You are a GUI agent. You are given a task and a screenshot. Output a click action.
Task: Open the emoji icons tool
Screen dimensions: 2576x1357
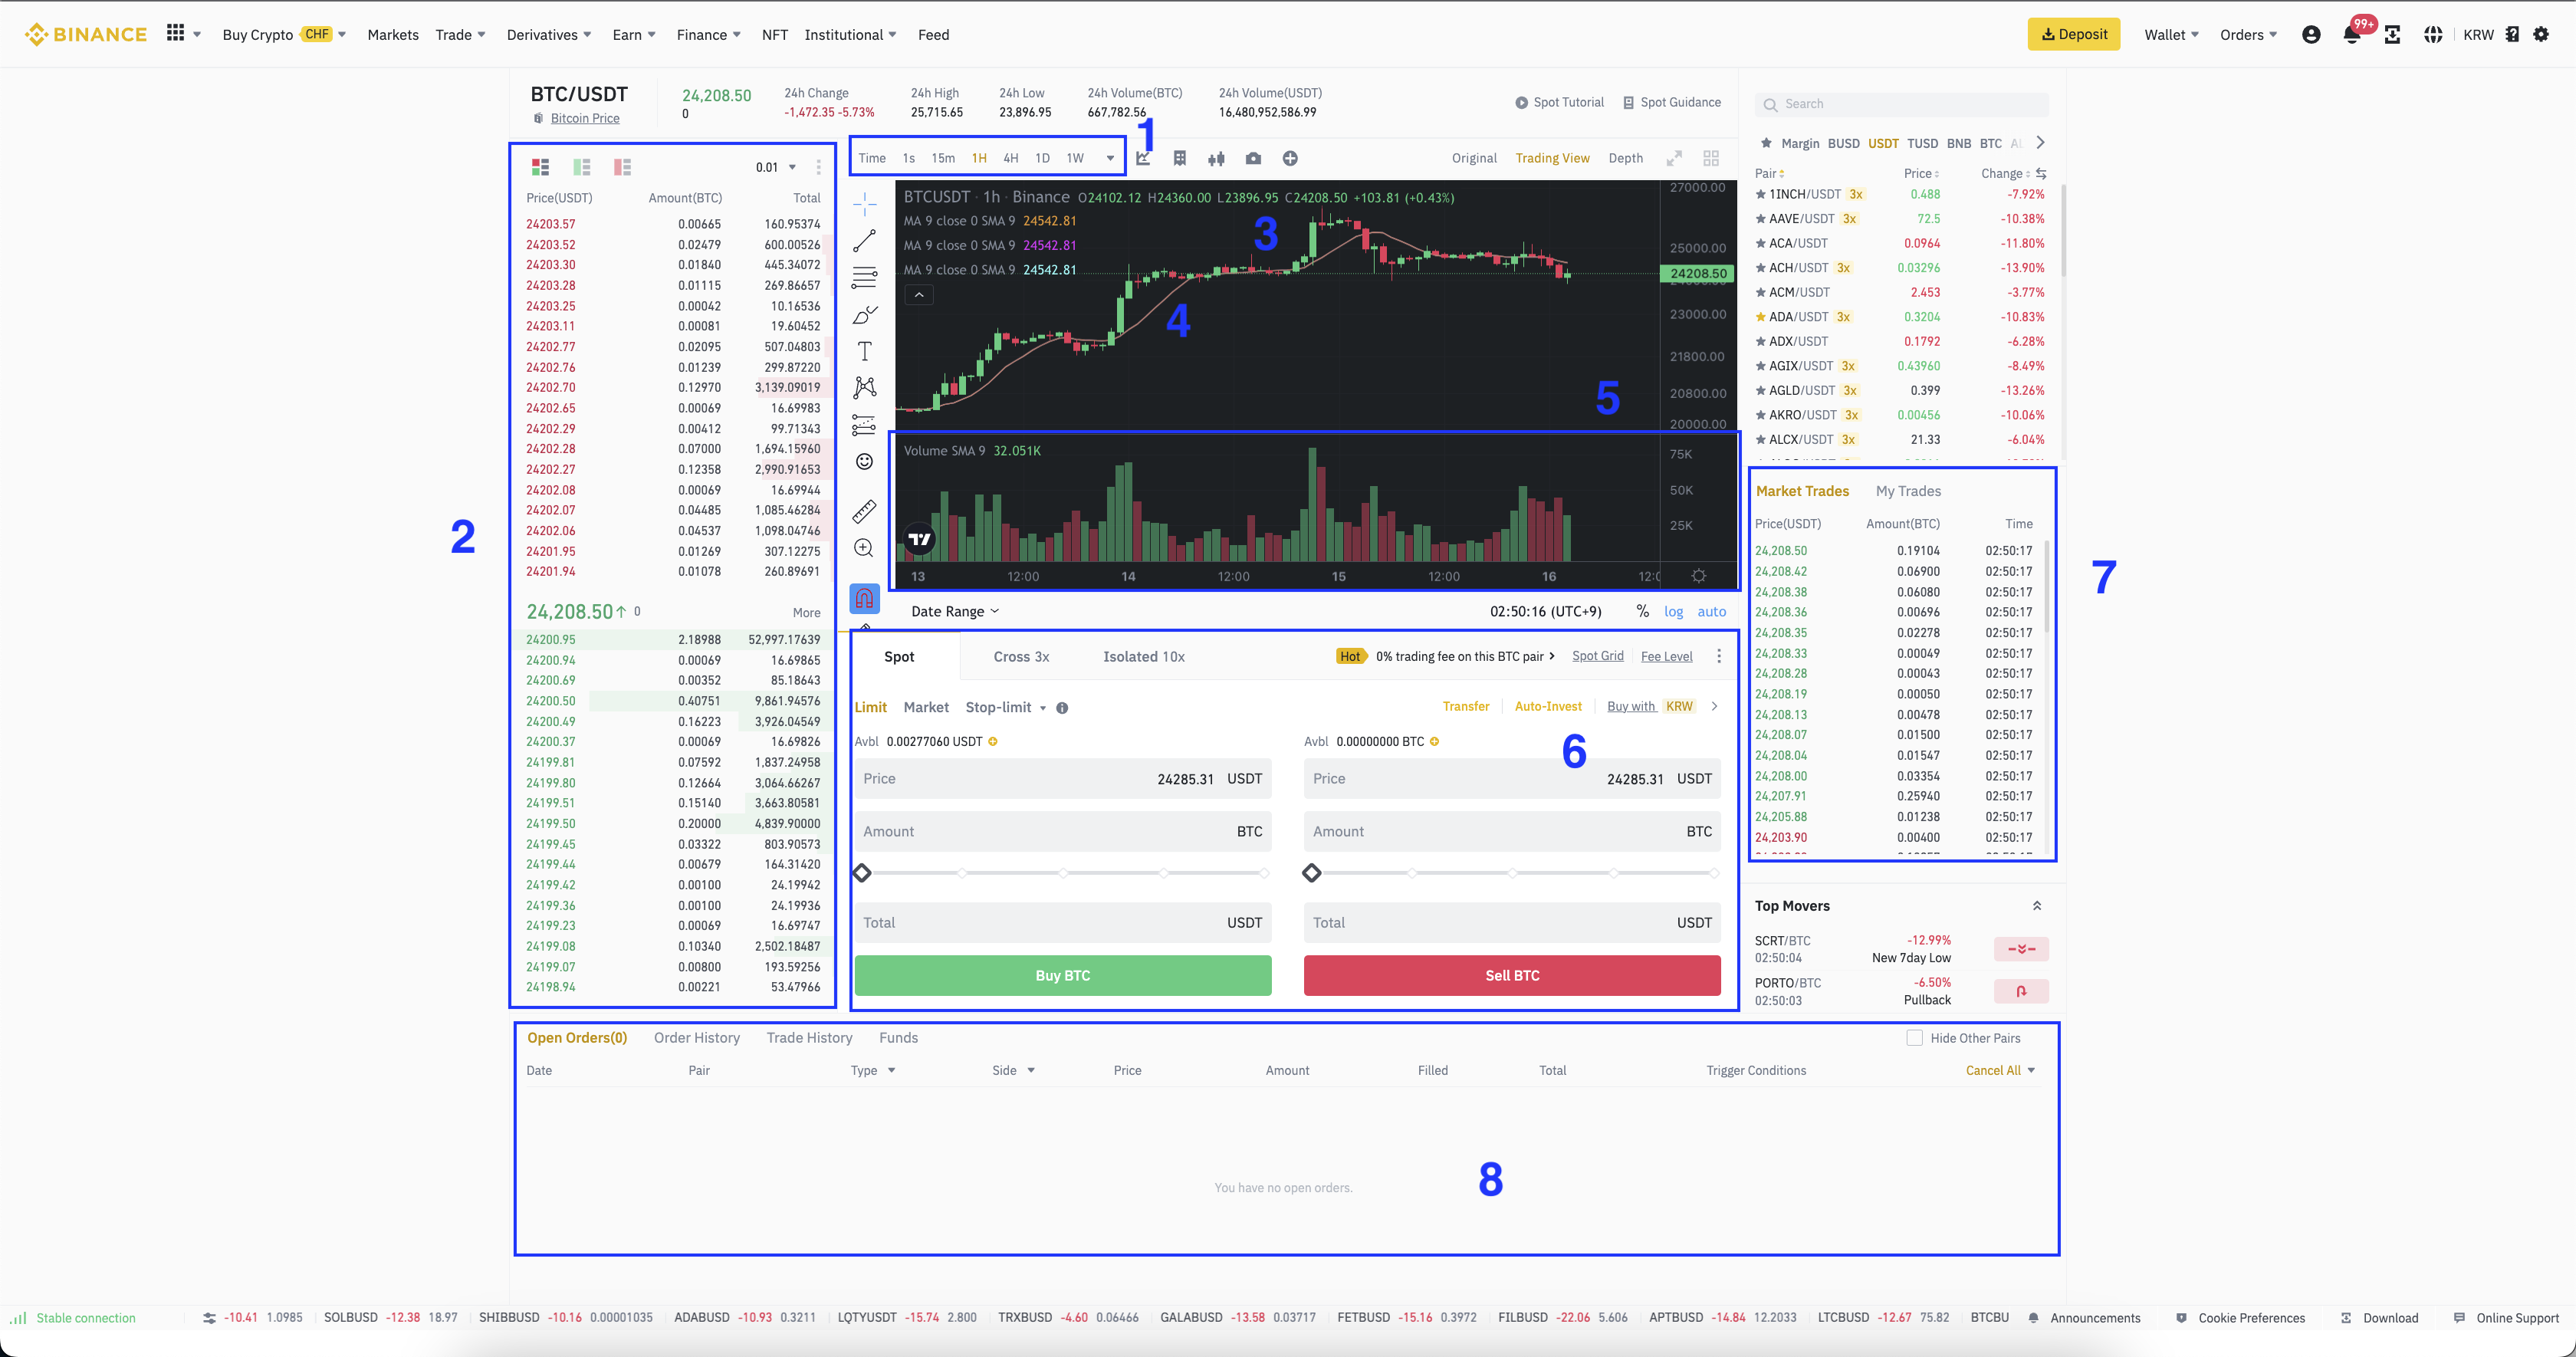pos(864,461)
